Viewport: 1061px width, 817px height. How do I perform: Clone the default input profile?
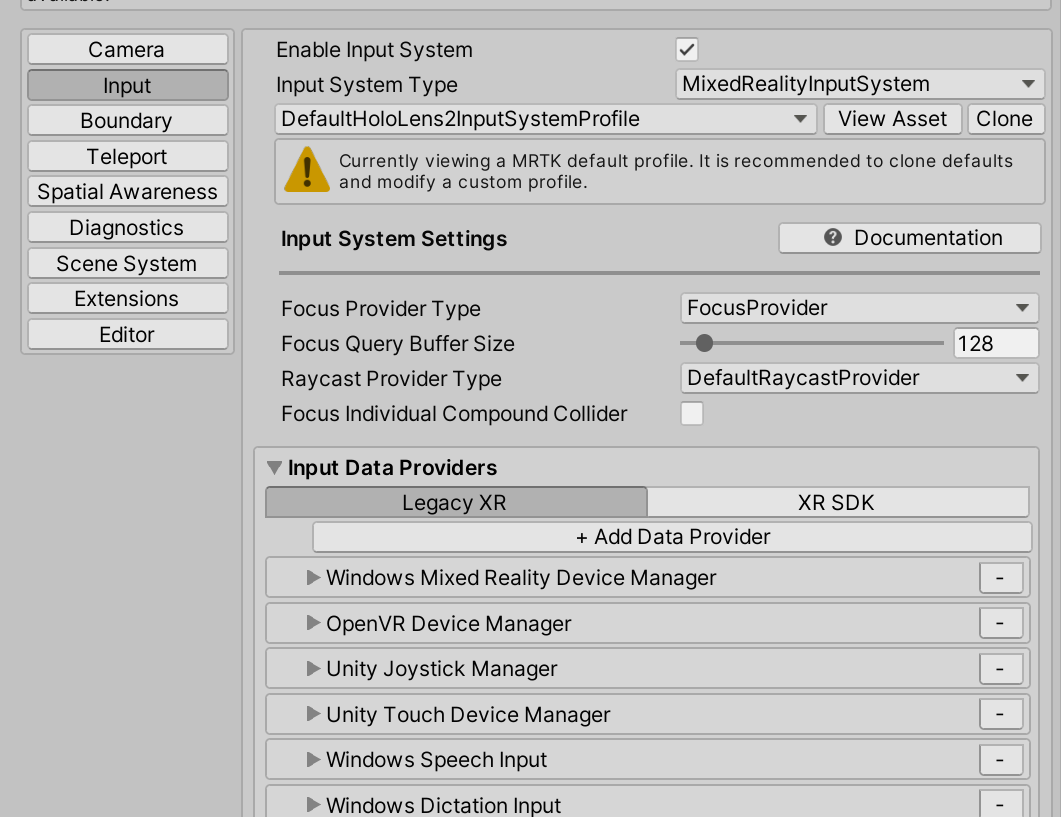pos(1005,119)
